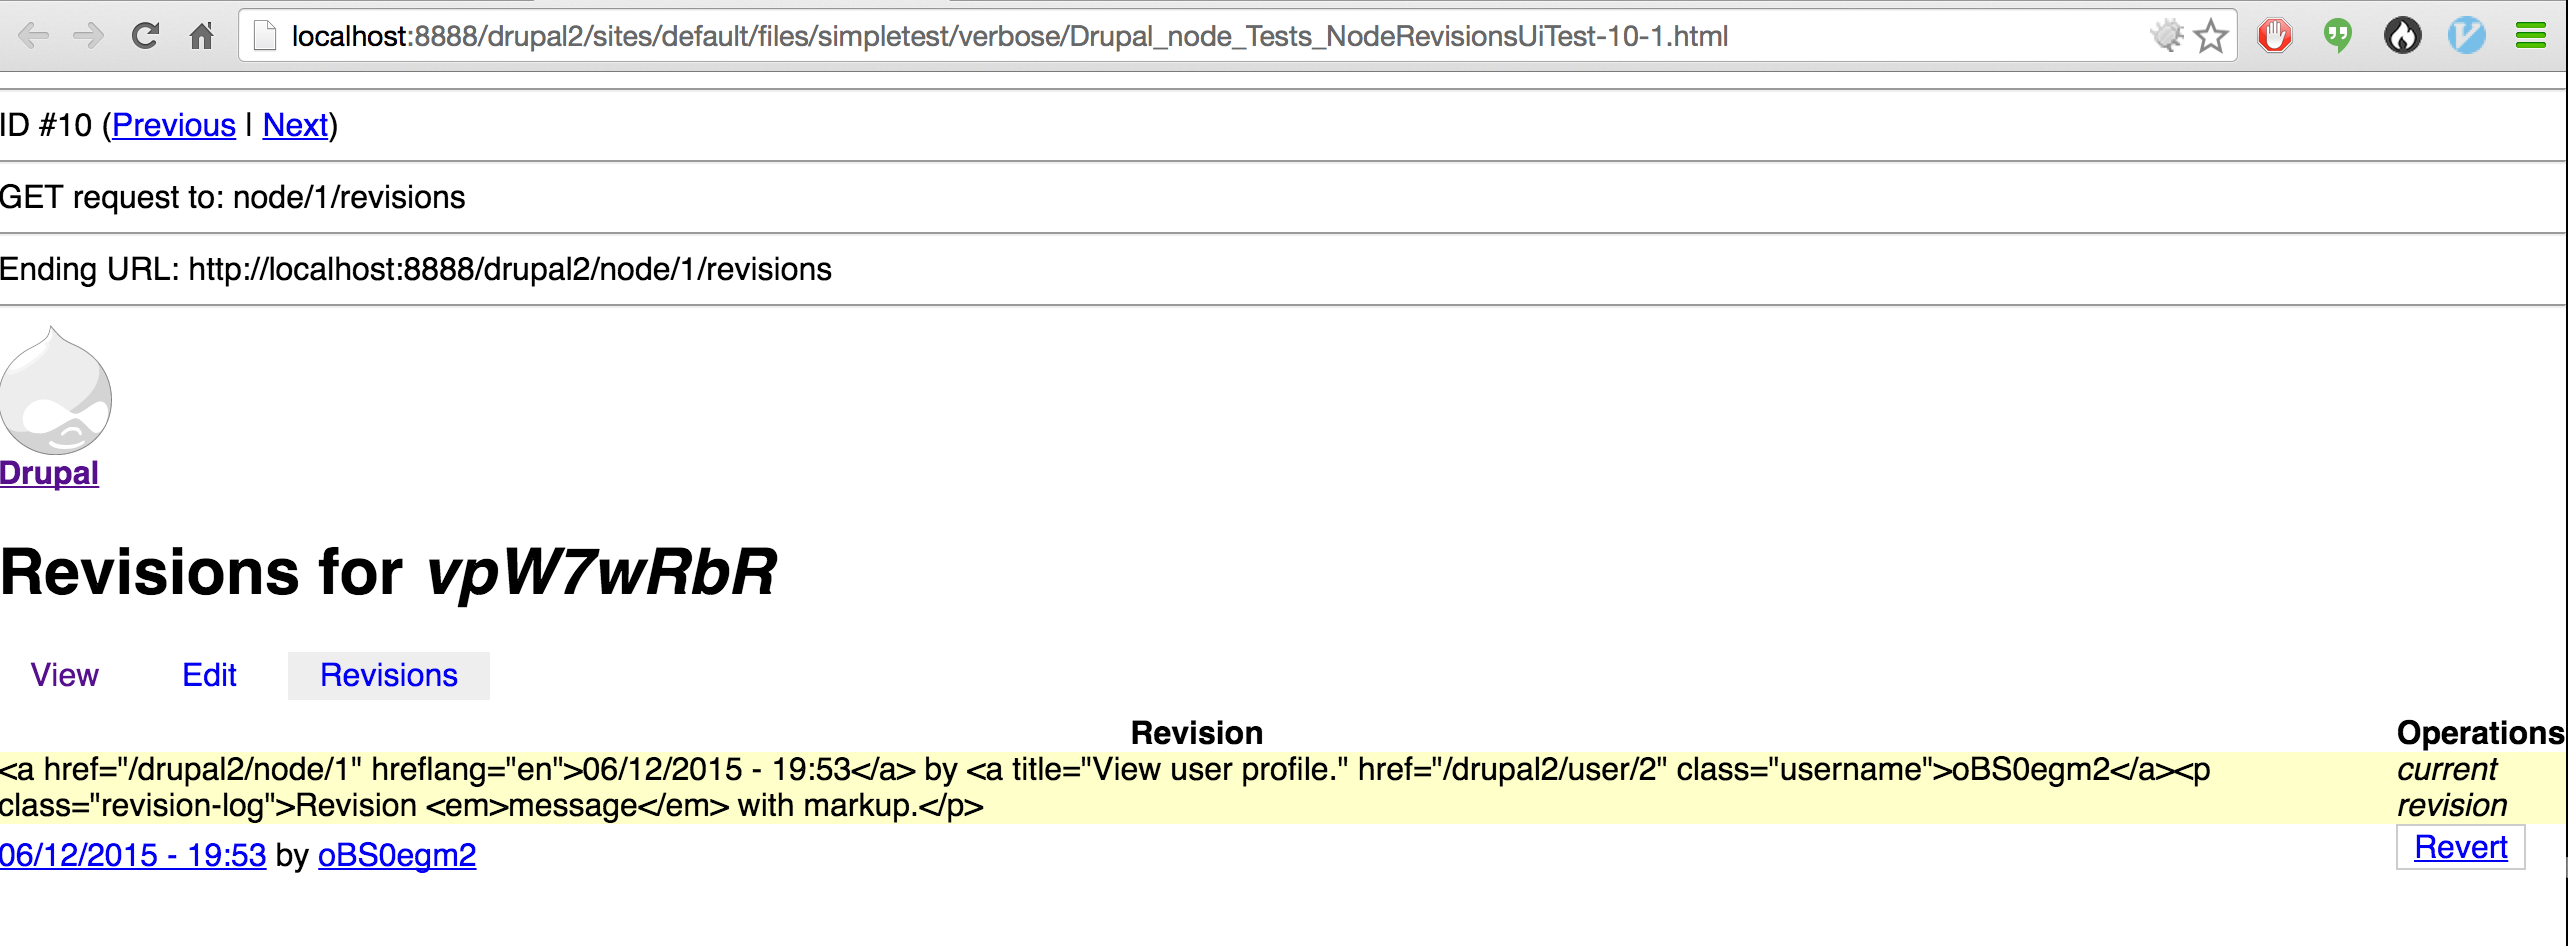The height and width of the screenshot is (946, 2568).
Task: Open the Next test page link
Action: point(294,125)
